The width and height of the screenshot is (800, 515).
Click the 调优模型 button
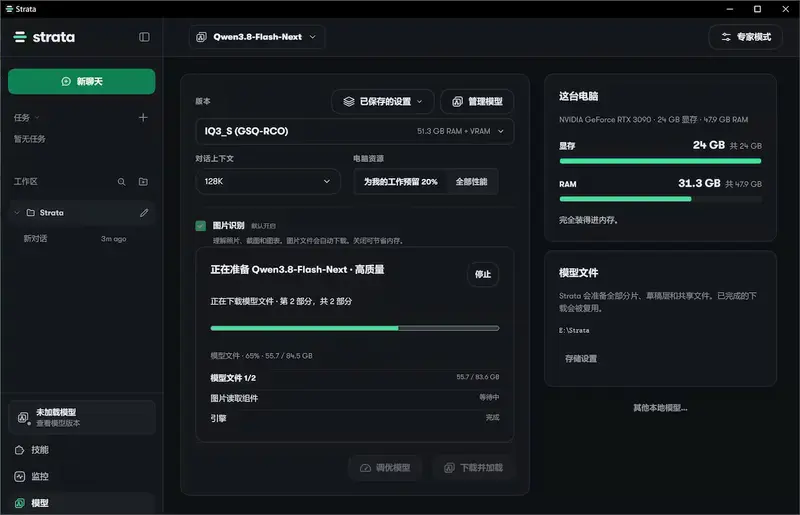[385, 468]
